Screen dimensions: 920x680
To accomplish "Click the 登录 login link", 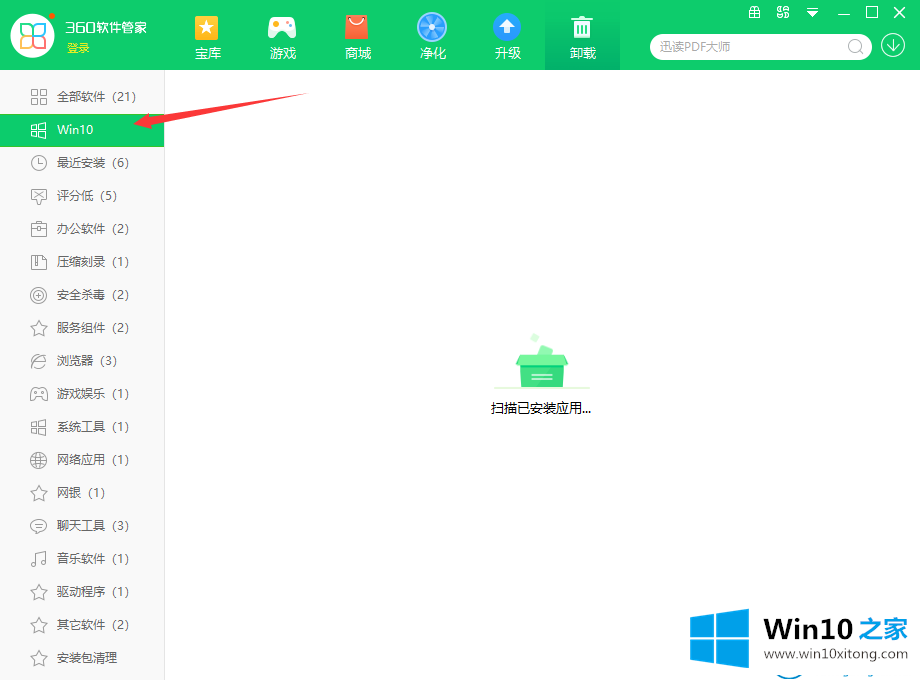I will pyautogui.click(x=78, y=48).
